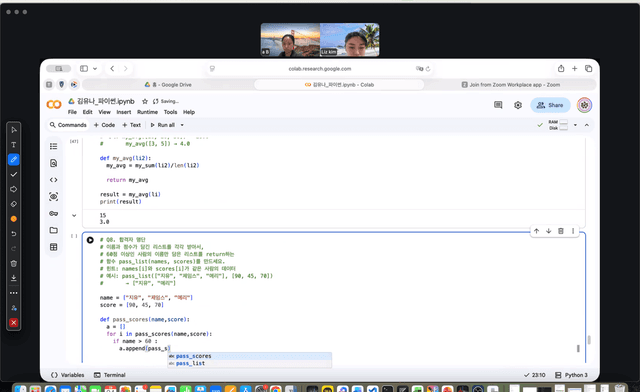Viewport: 640px width, 392px height.
Task: Open the Commands search palette
Action: pyautogui.click(x=68, y=125)
